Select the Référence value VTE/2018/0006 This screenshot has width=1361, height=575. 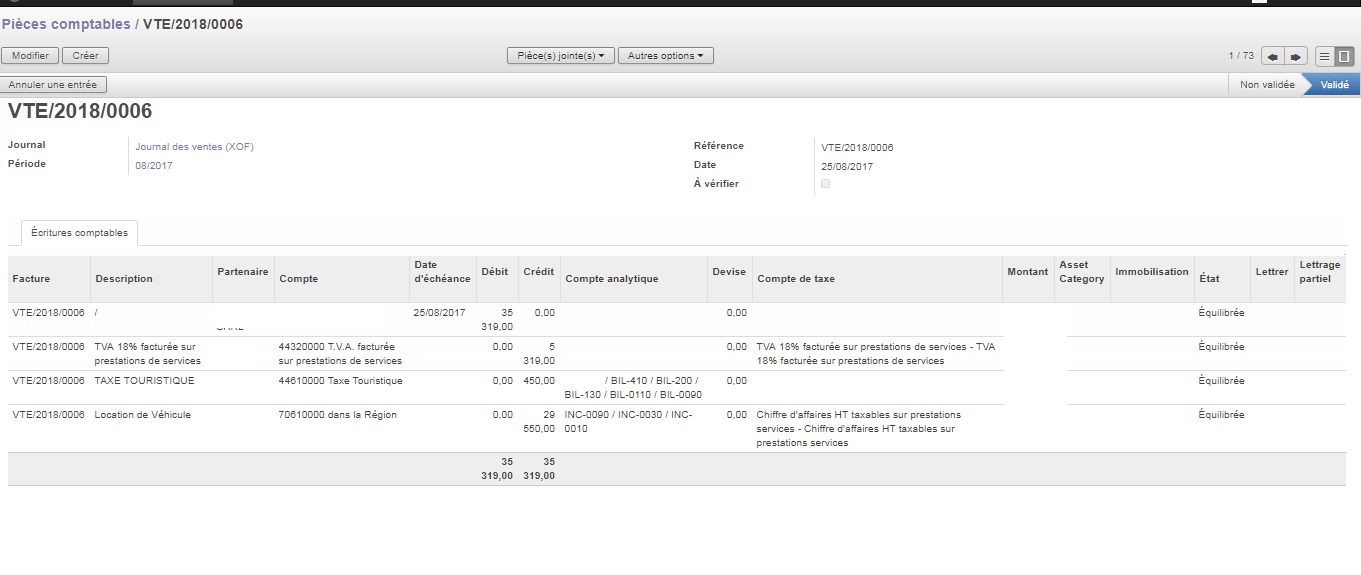[857, 148]
